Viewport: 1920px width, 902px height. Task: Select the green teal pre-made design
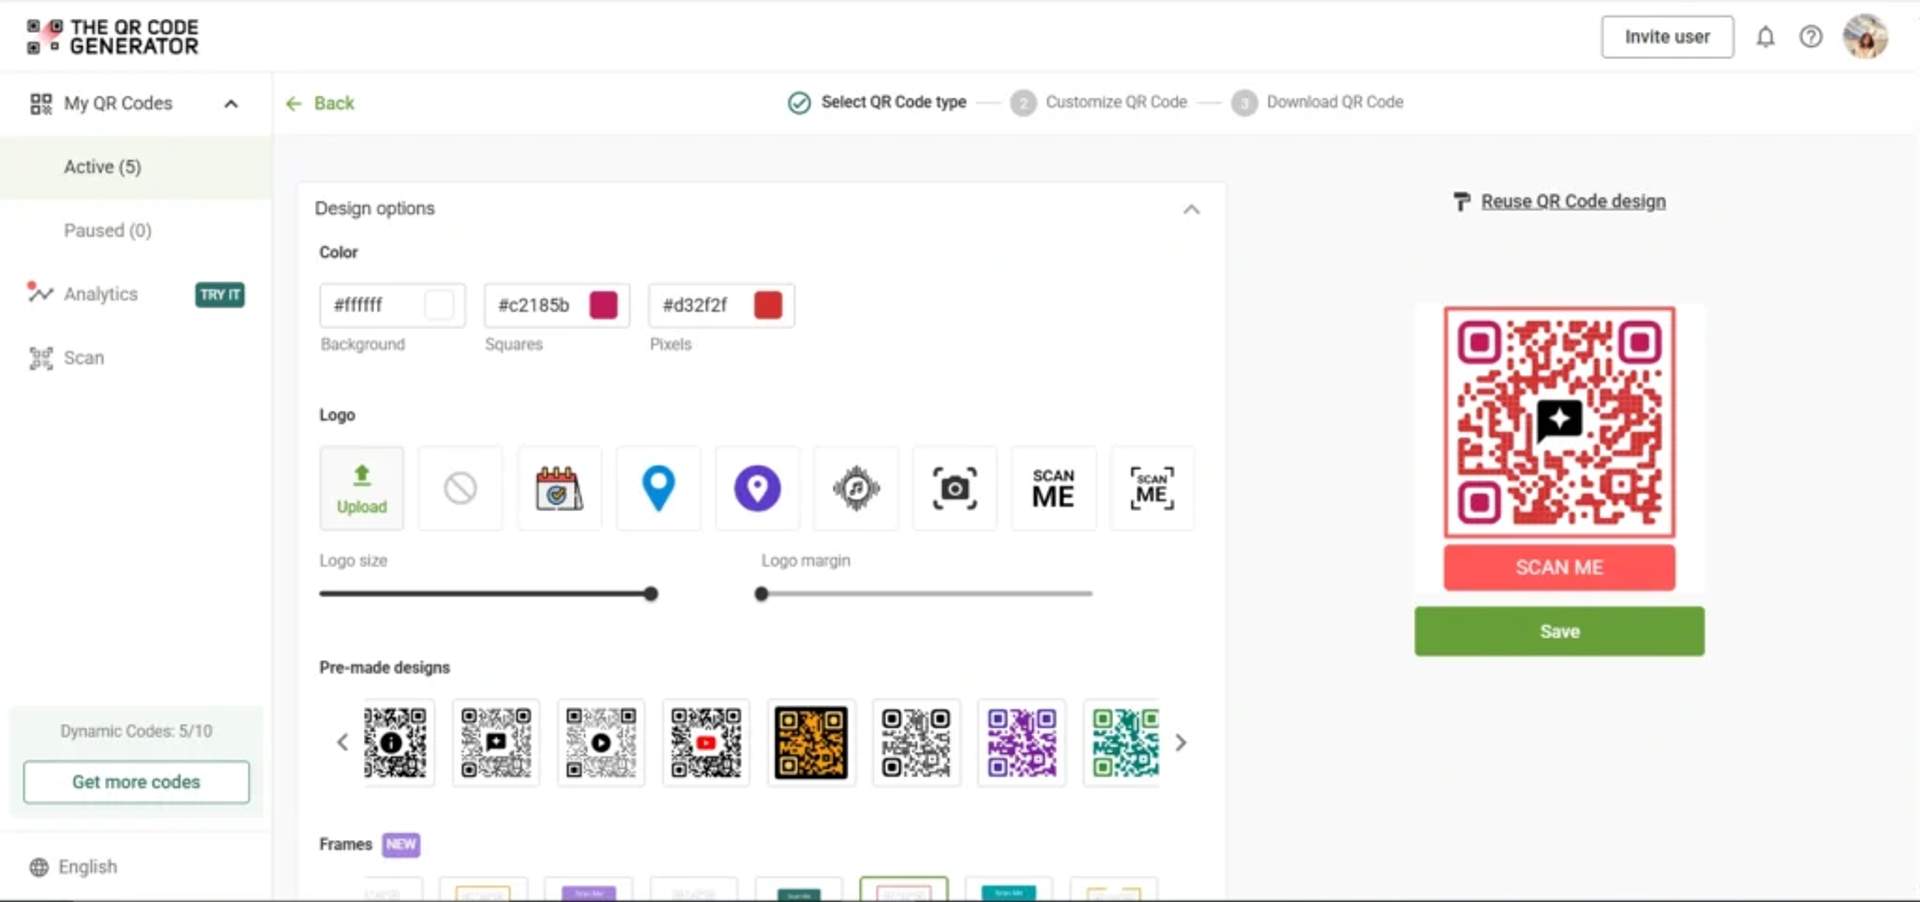[1123, 743]
